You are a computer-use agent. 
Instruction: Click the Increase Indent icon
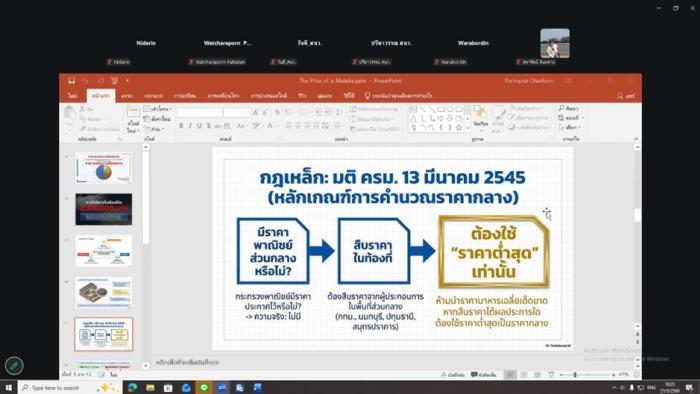tap(328, 112)
